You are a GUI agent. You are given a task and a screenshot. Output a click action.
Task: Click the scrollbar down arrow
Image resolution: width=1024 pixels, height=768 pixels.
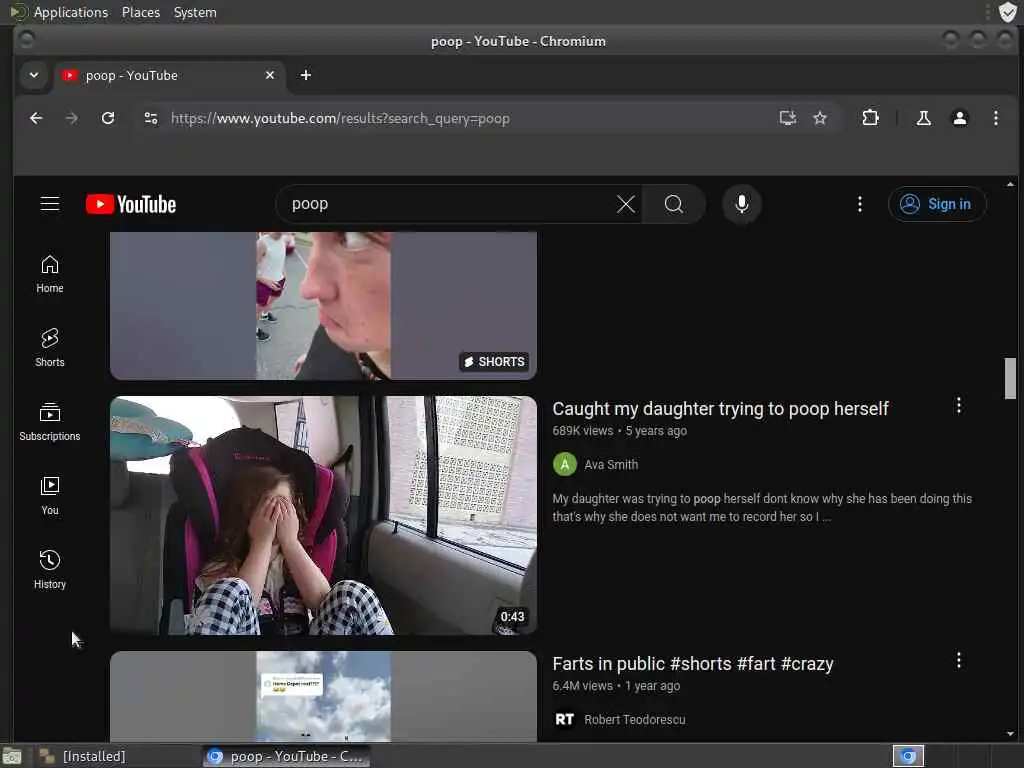[x=1010, y=734]
